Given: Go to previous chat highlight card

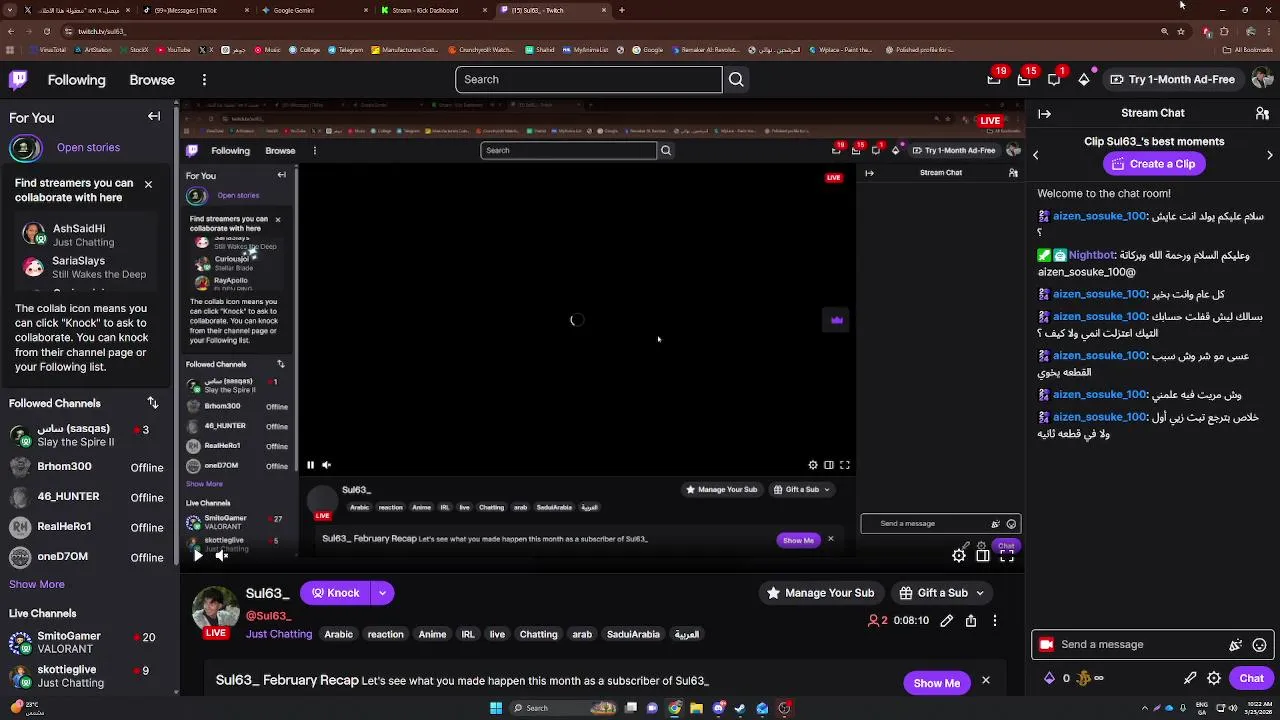Looking at the screenshot, I should (1036, 155).
